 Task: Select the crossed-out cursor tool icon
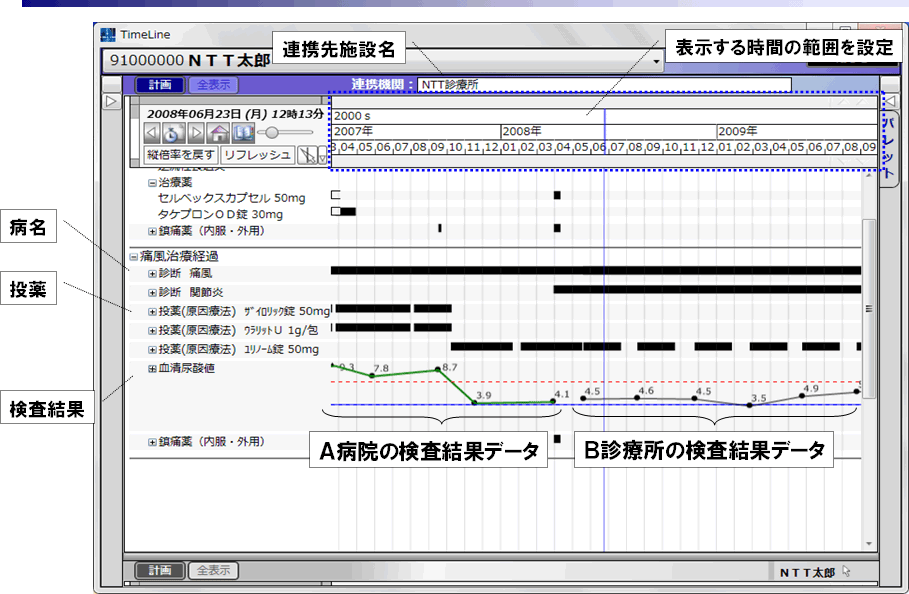tap(306, 155)
